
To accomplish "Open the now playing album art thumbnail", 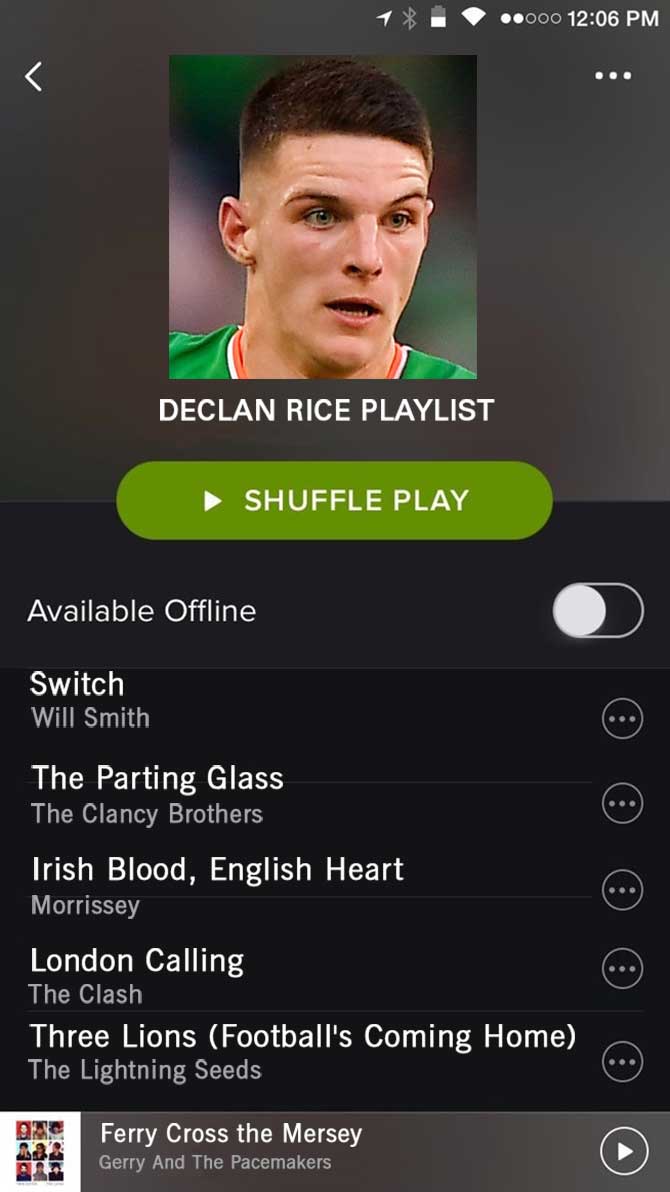I will [40, 1152].
